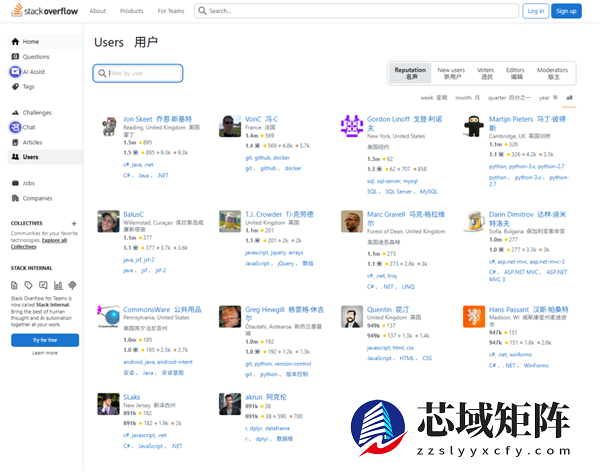Click Darin Dimitrov's beer mug avatar
This screenshot has height=473, width=600.
(x=474, y=221)
